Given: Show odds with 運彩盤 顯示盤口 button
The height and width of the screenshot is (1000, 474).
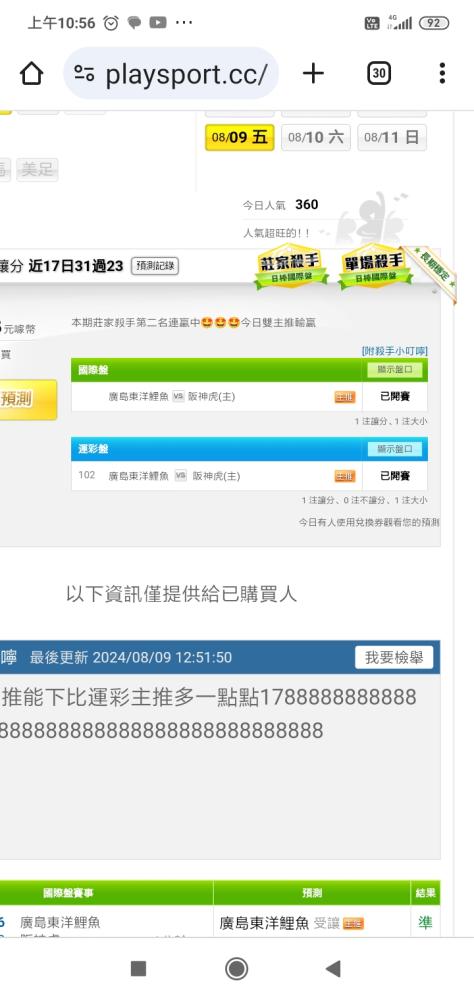Looking at the screenshot, I should pos(395,449).
